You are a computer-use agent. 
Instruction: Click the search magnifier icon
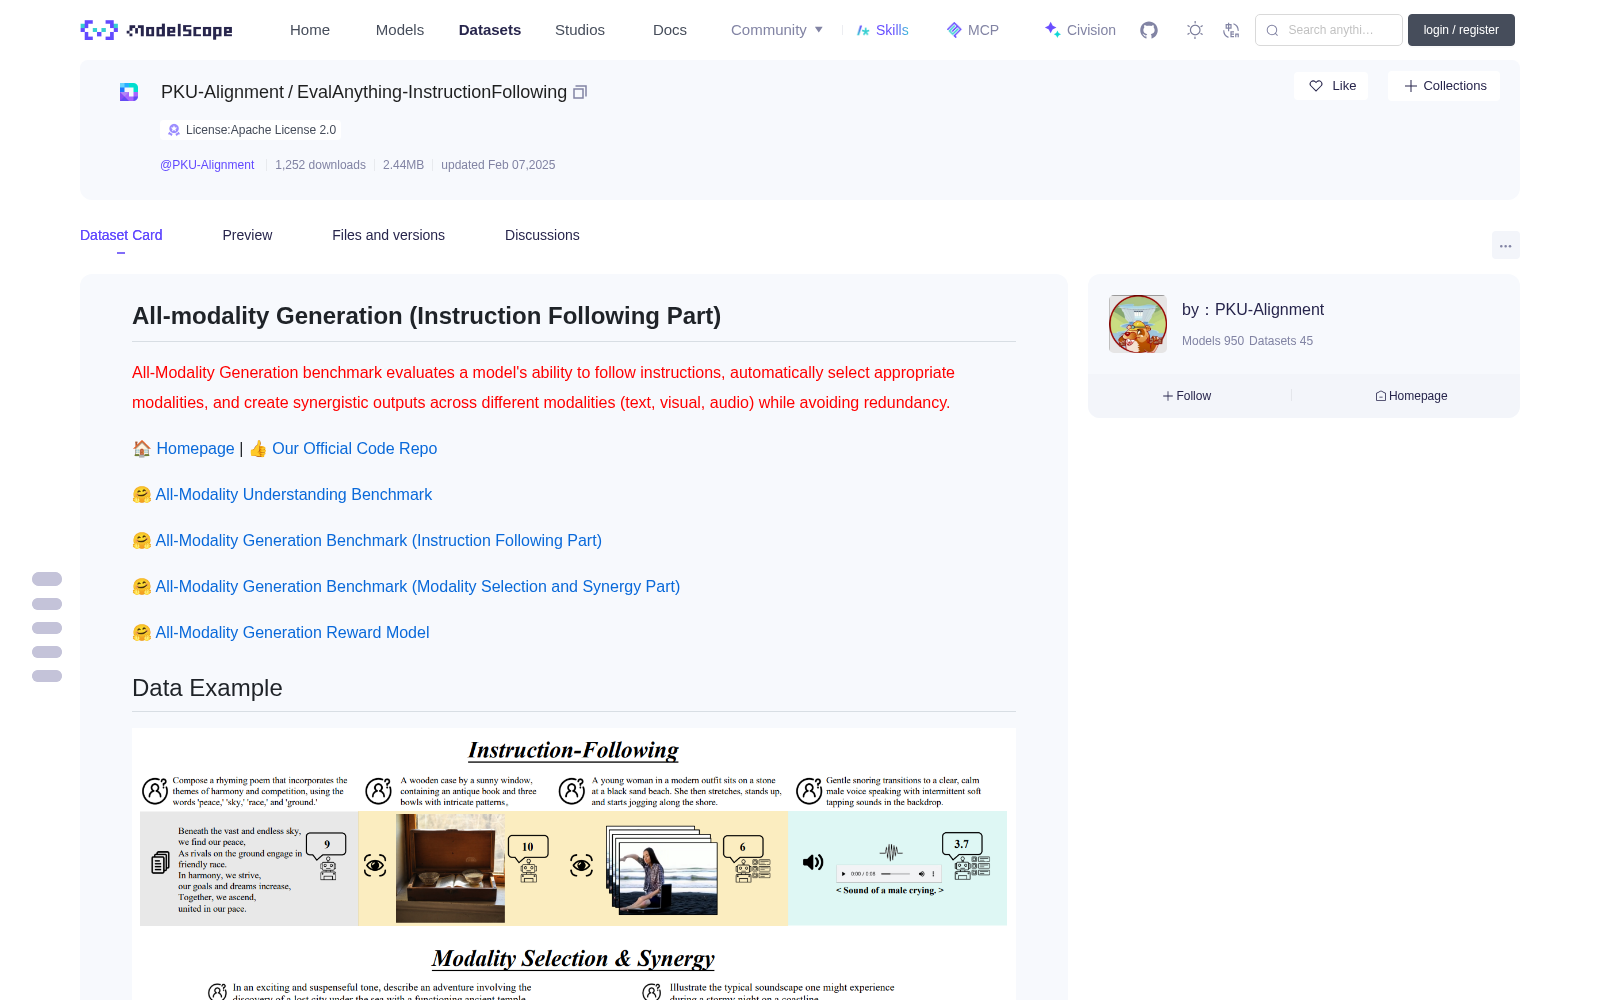coord(1272,30)
